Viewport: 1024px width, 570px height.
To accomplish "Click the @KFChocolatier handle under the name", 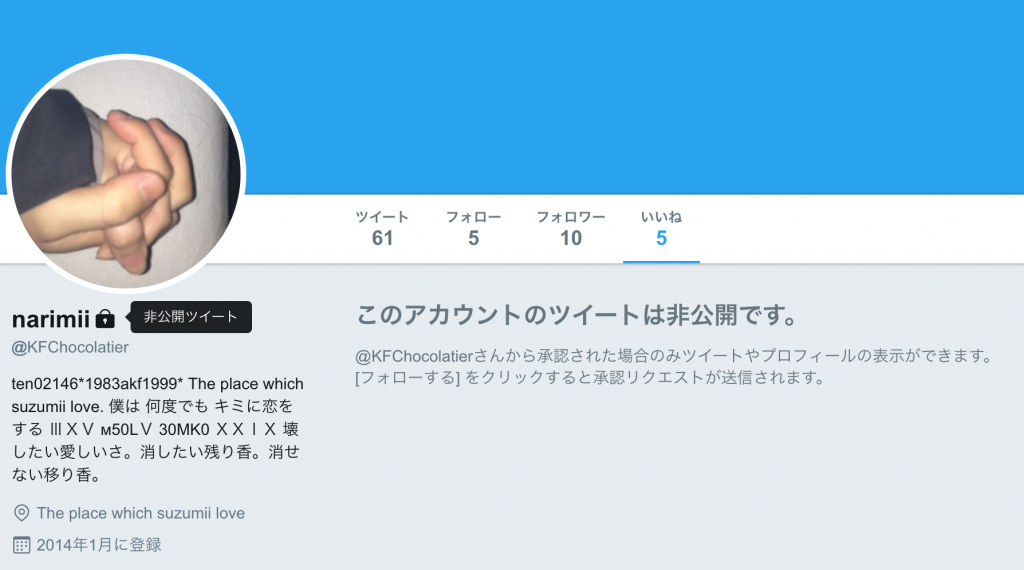I will (70, 347).
